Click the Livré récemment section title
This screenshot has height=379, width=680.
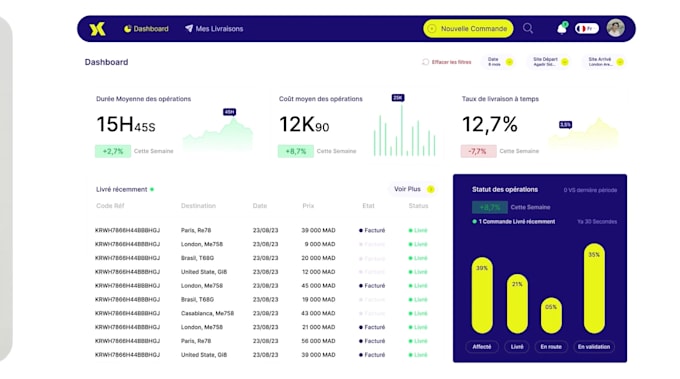click(121, 190)
